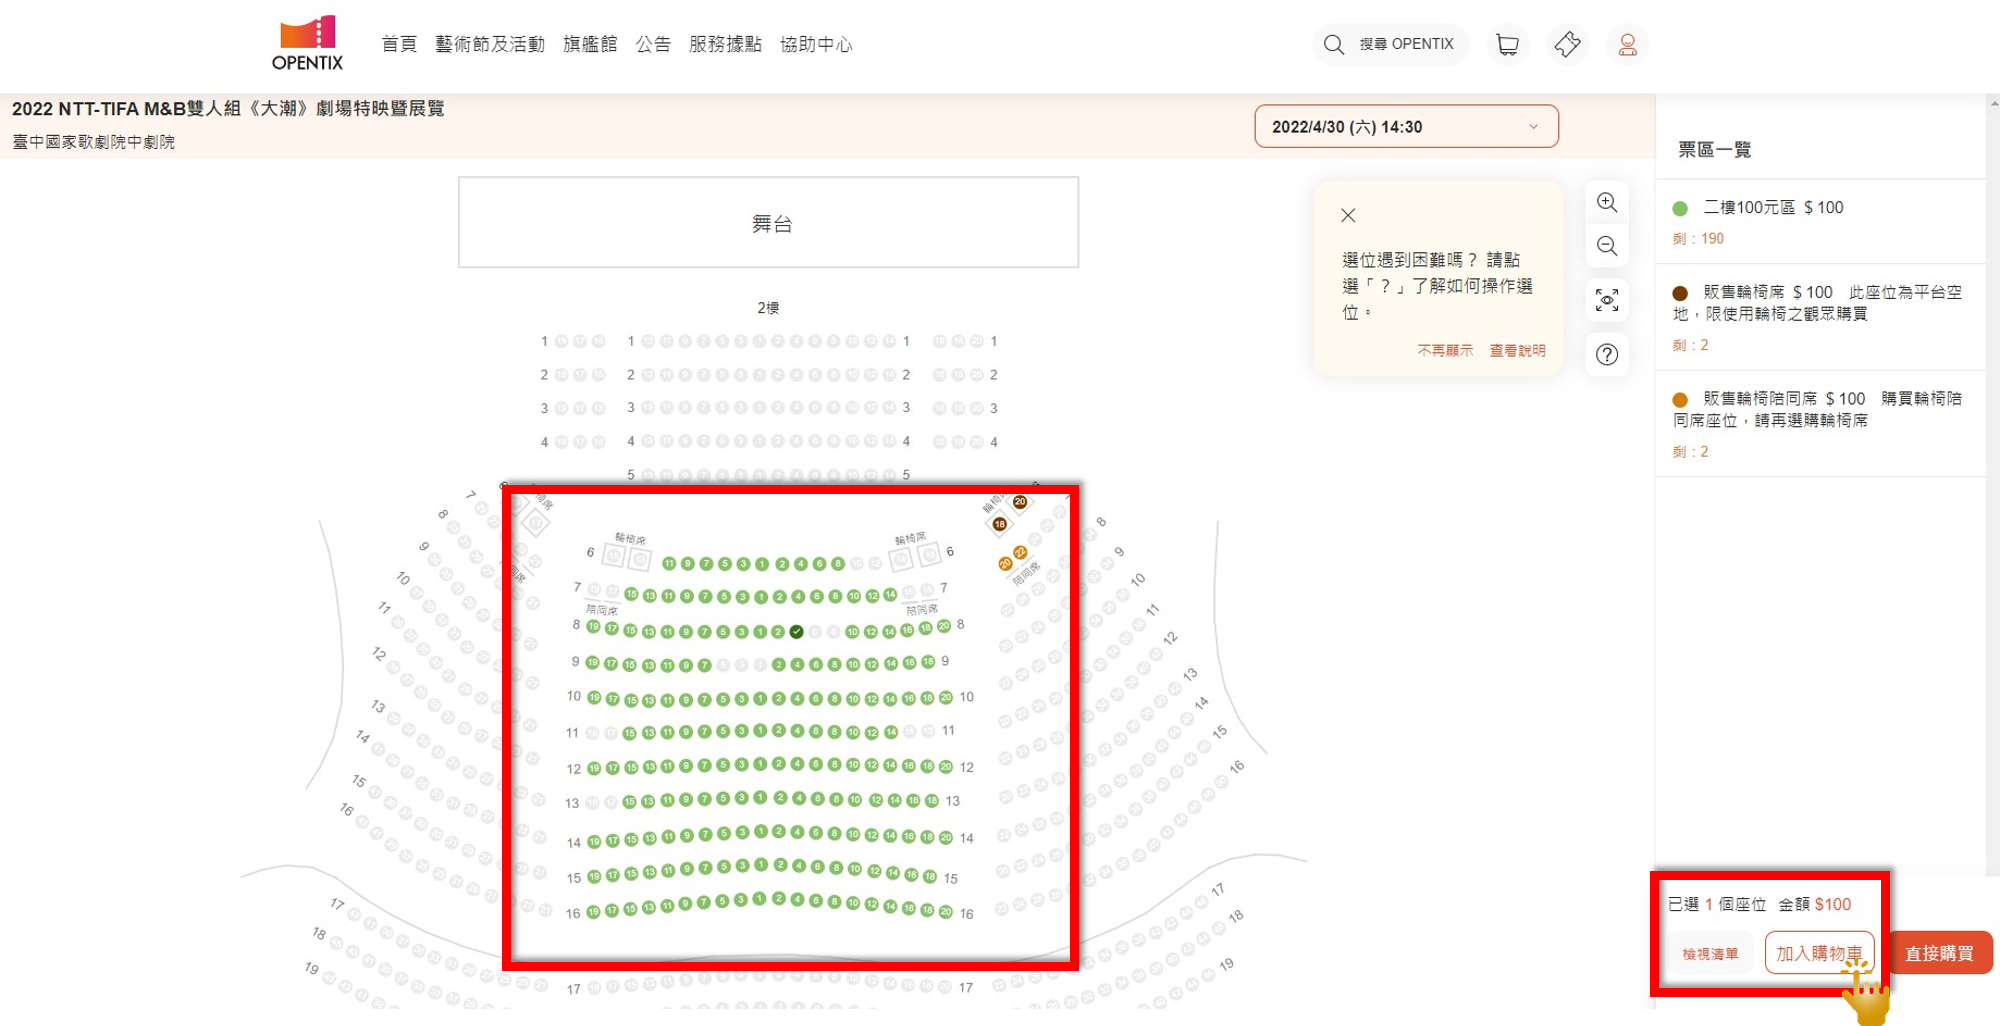Open the user account icon

tap(1627, 44)
